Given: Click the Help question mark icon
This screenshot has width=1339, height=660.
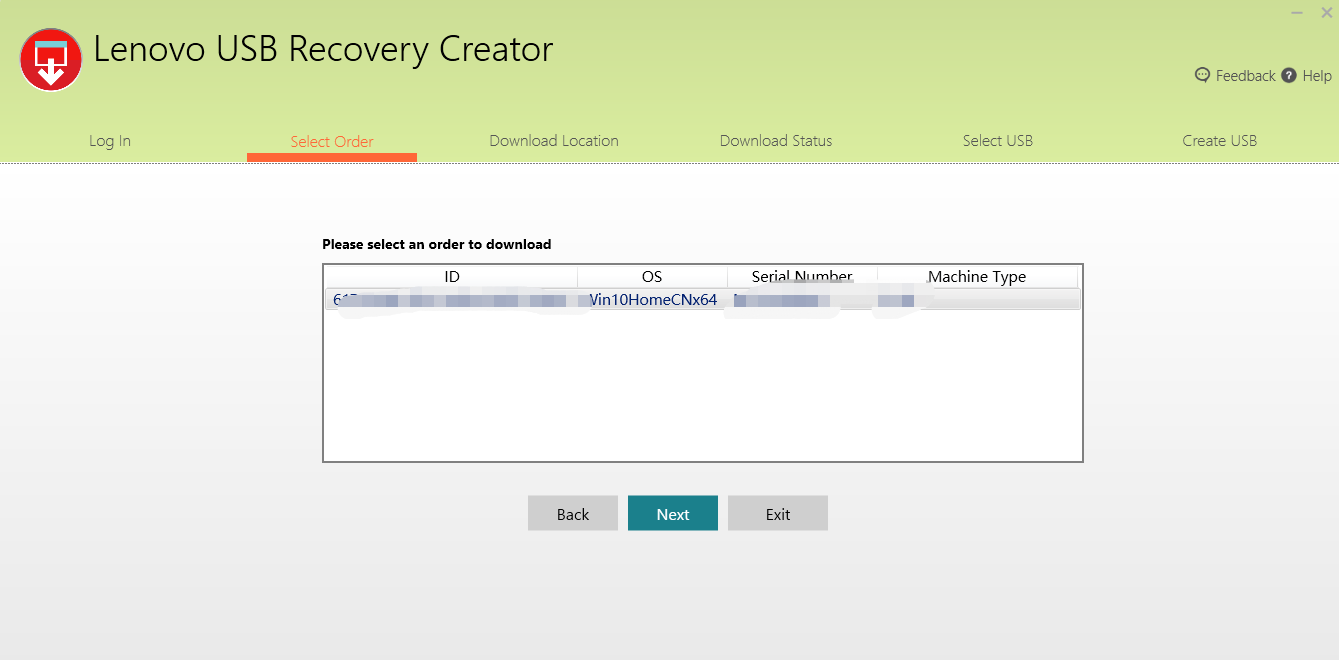Looking at the screenshot, I should tap(1289, 75).
